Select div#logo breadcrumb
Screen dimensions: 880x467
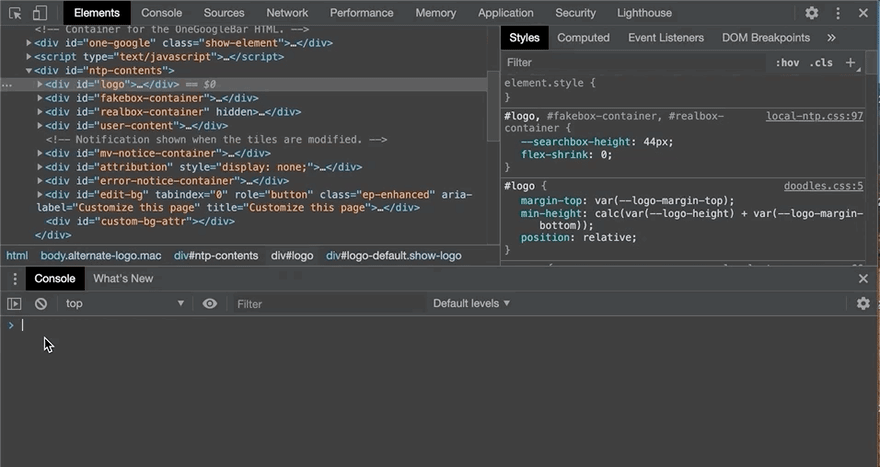point(292,255)
